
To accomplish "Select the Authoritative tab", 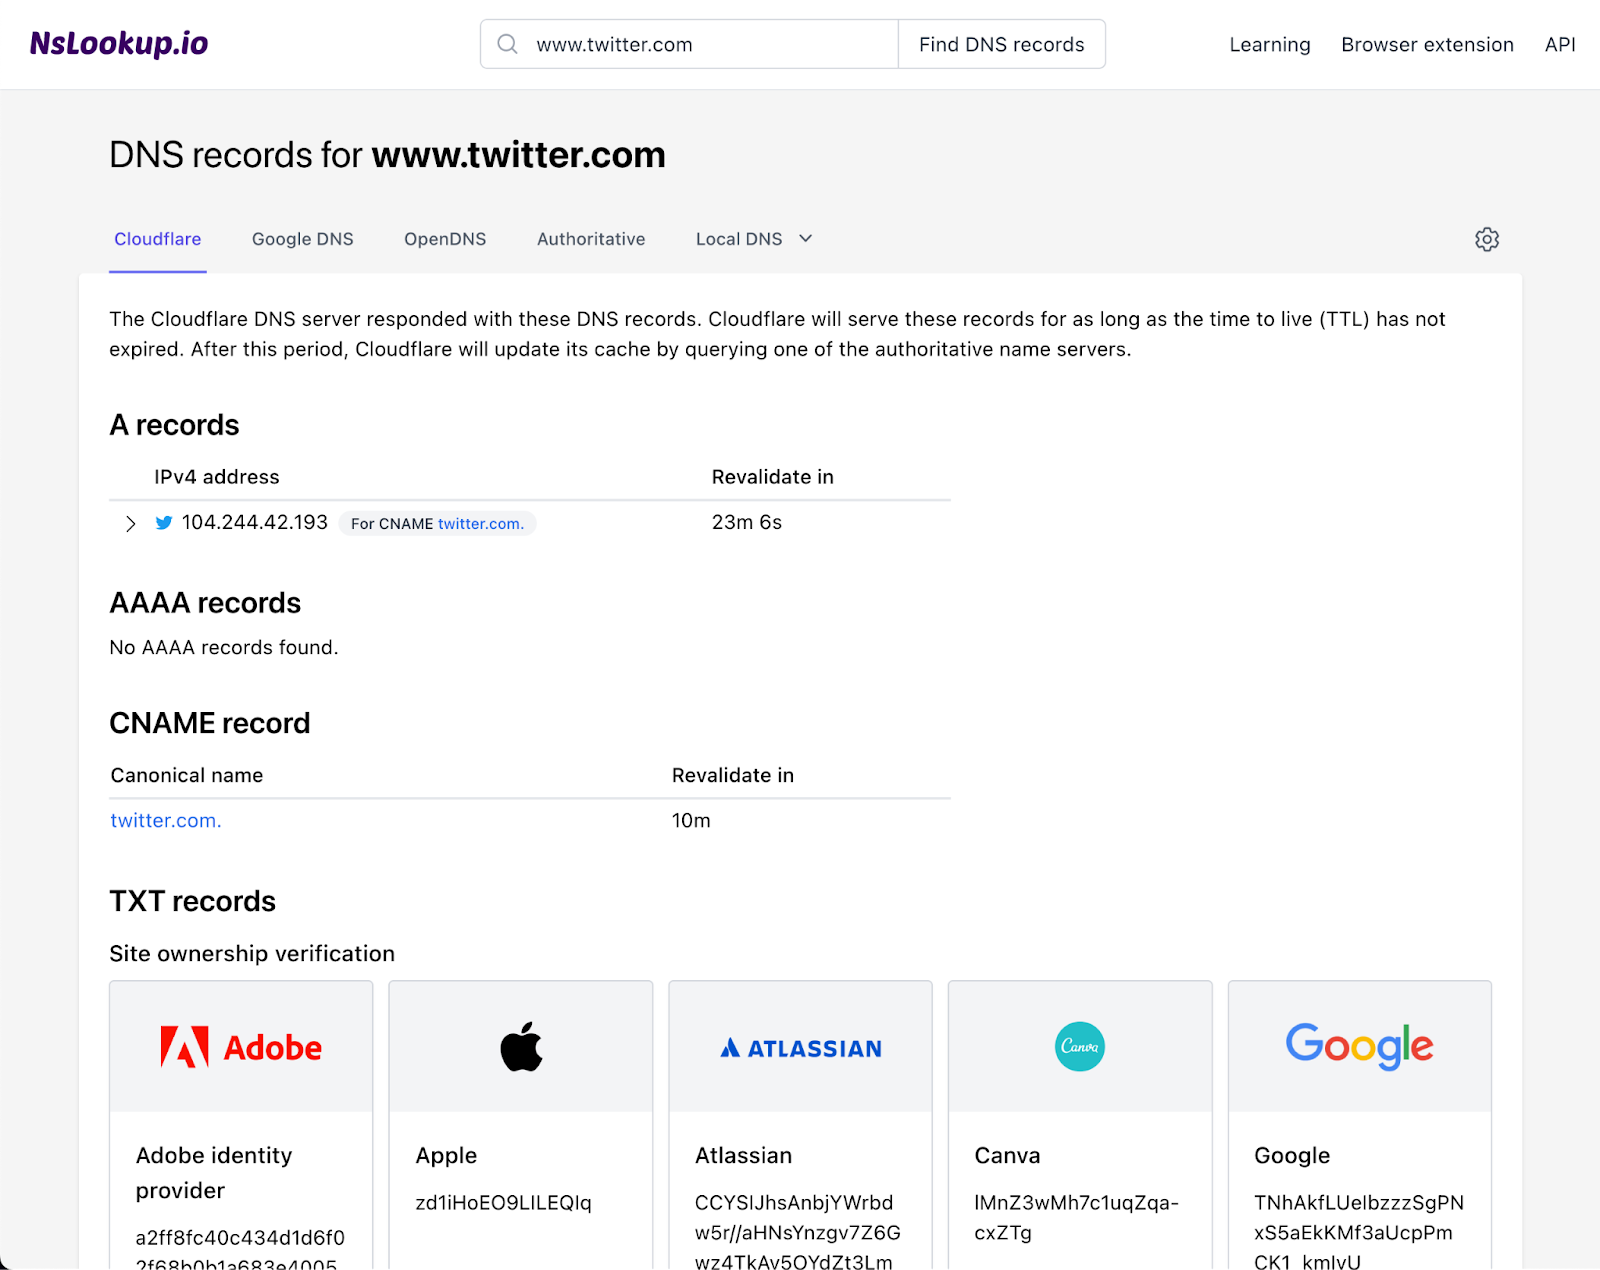I will point(590,239).
